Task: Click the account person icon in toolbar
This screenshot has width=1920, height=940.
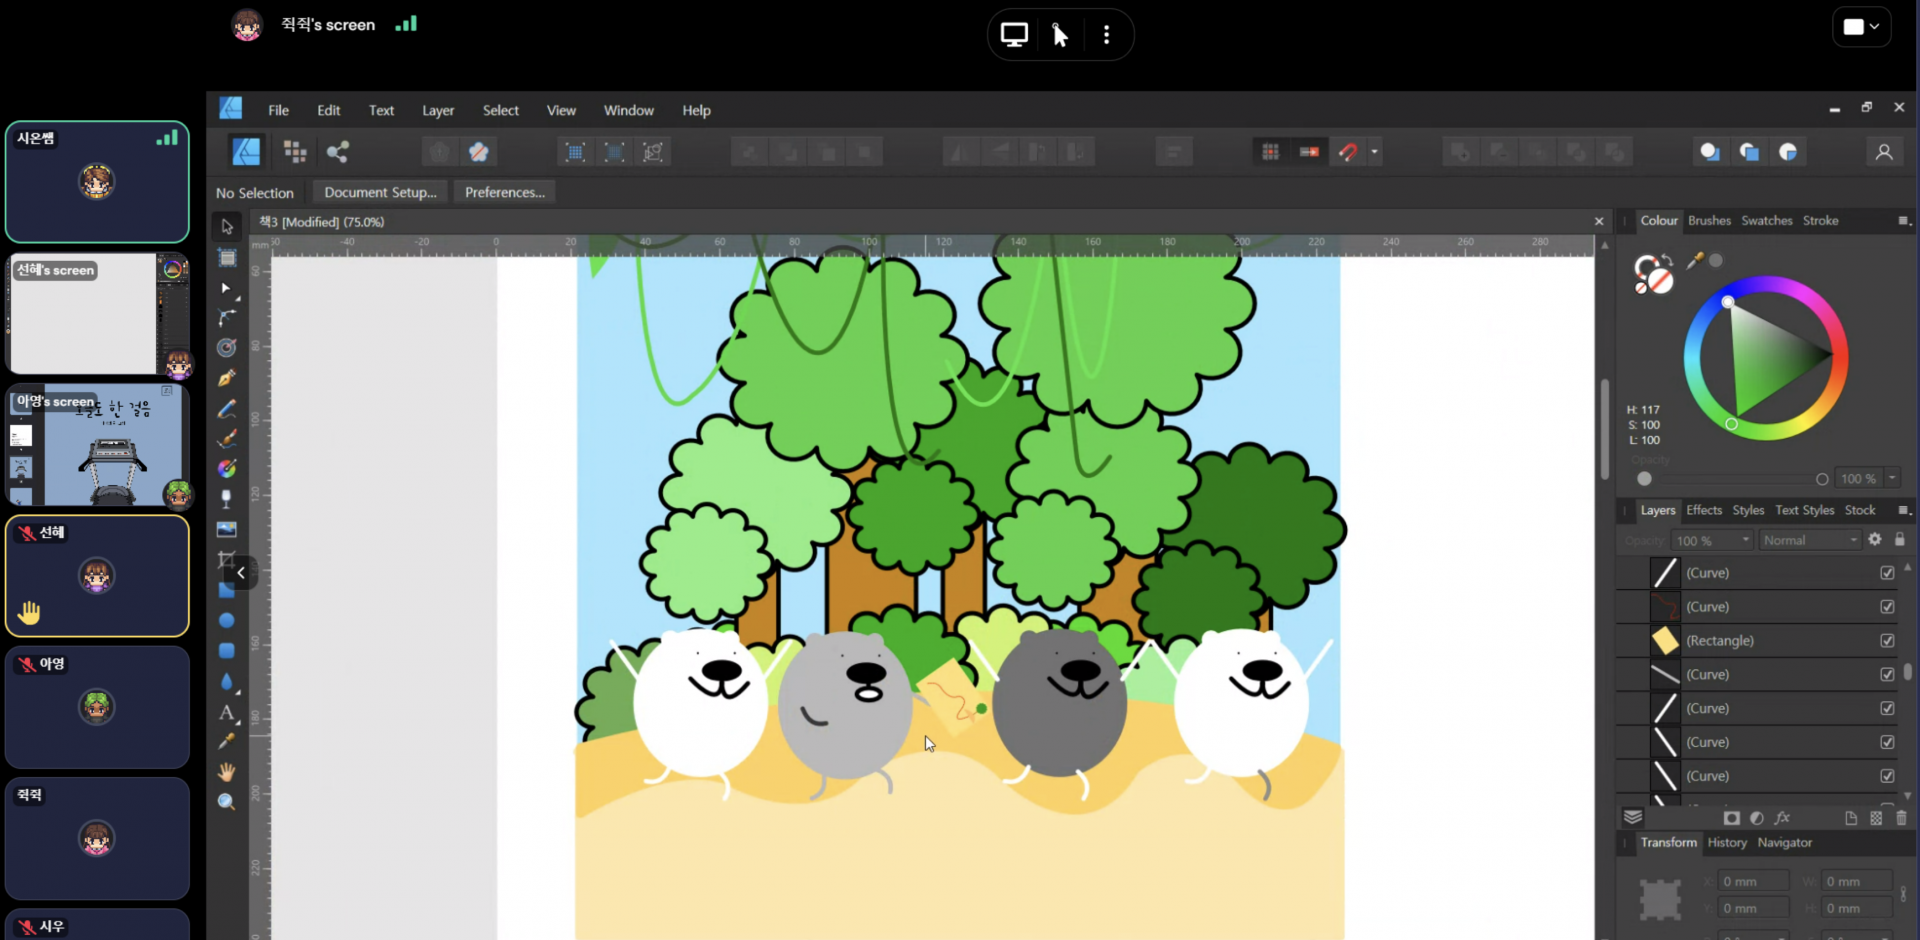Action: click(x=1884, y=152)
